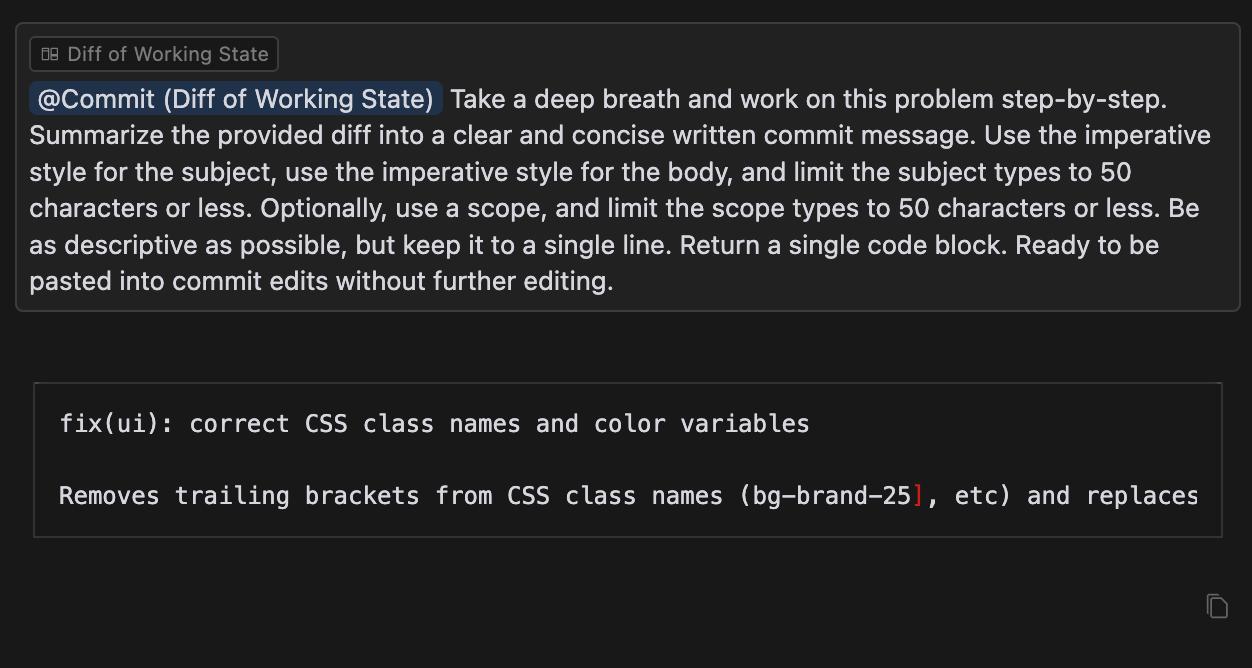This screenshot has height=668, width=1252.
Task: Click the red bracket after bg-brand-25
Action: pos(918,496)
